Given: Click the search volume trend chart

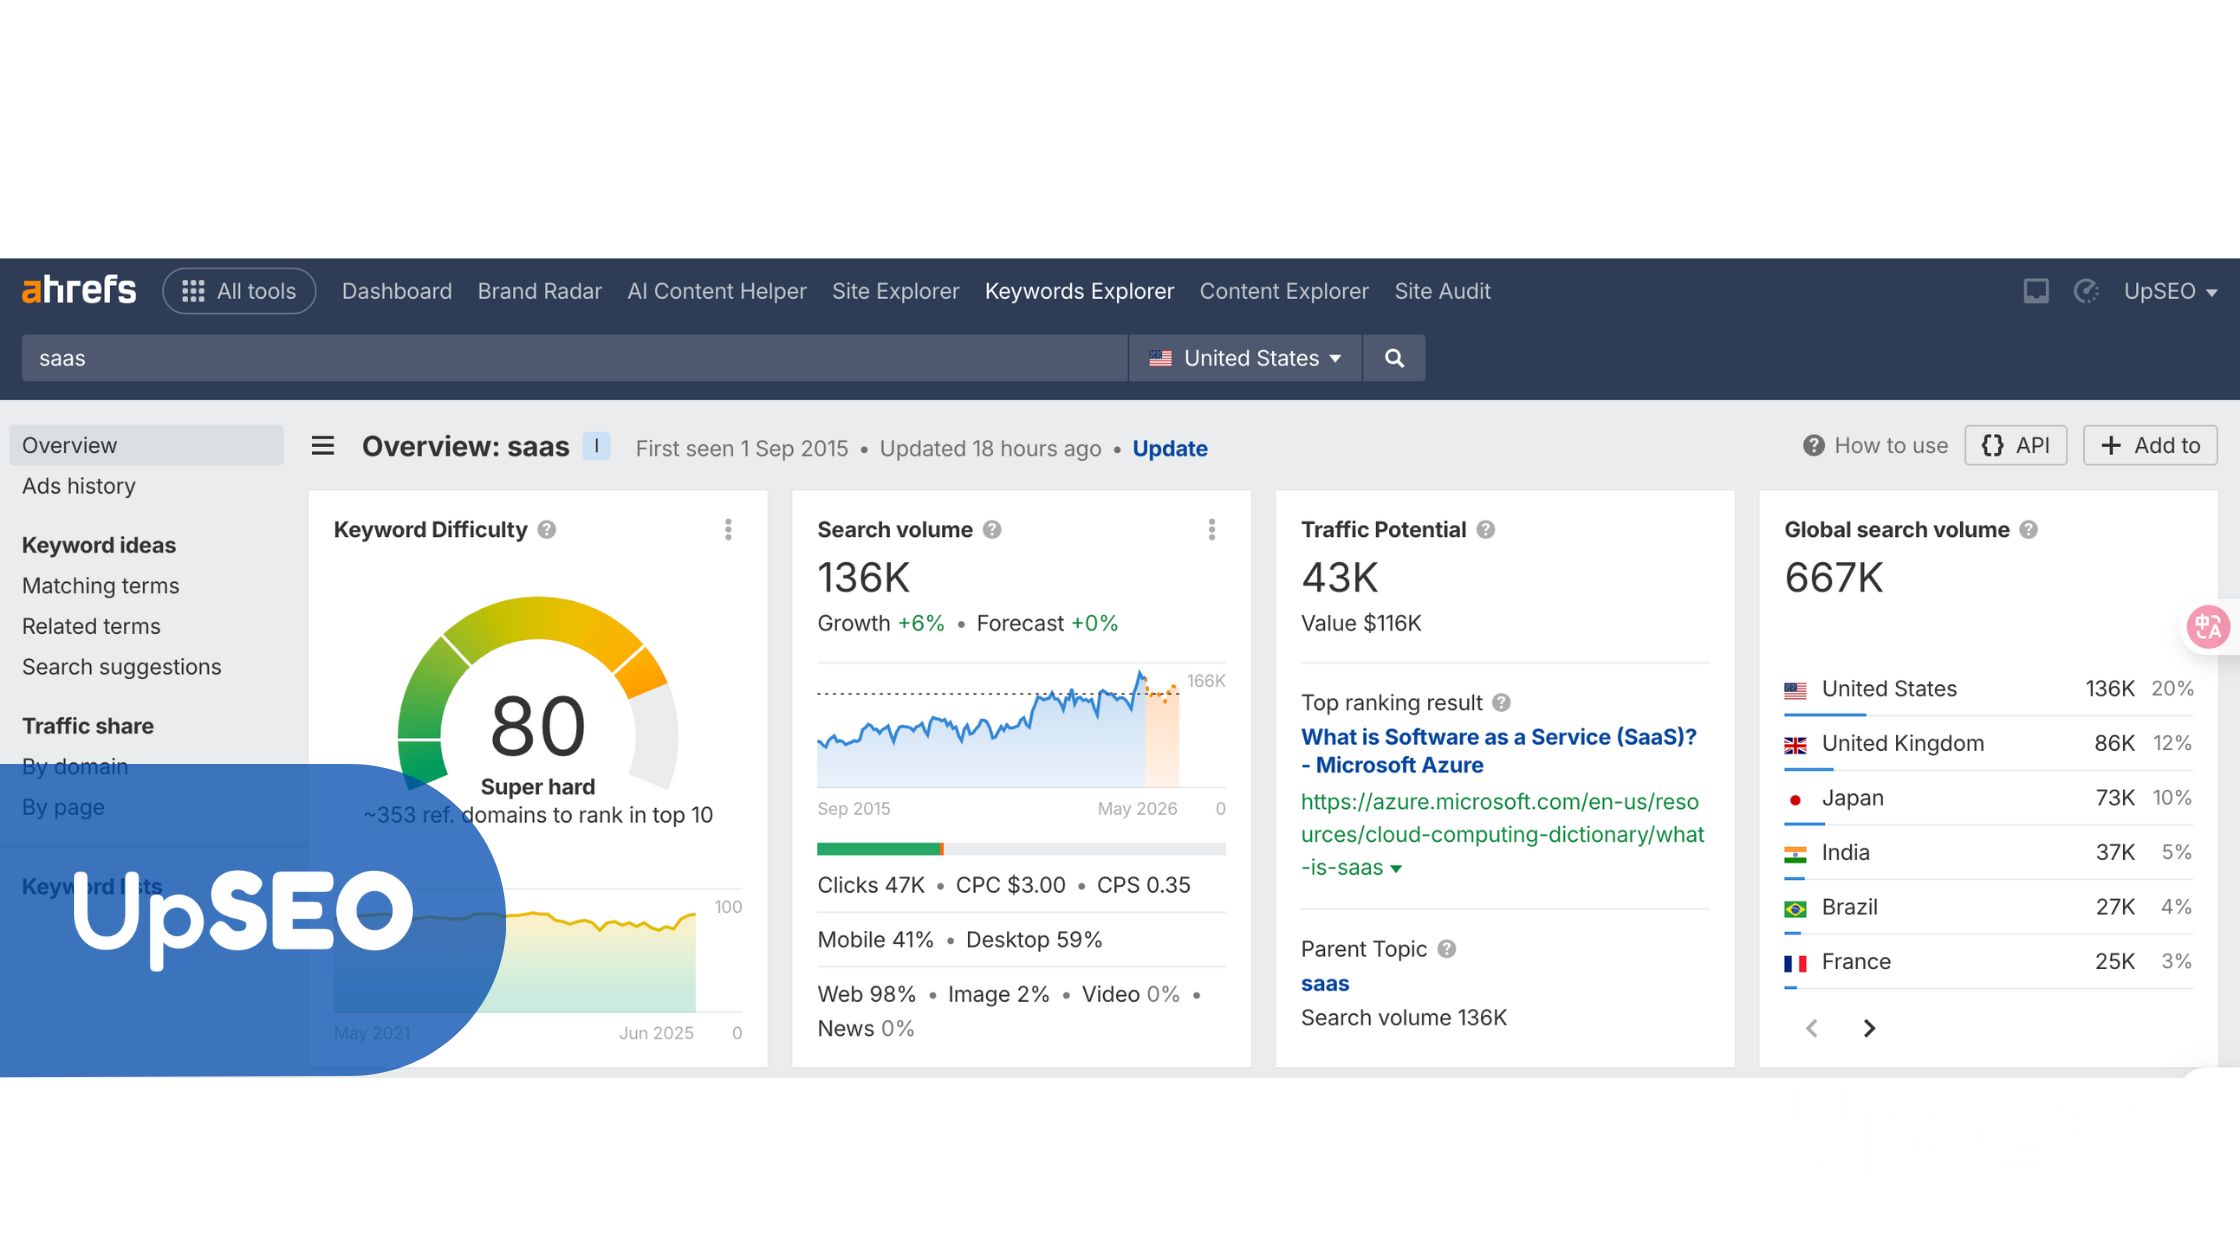Looking at the screenshot, I should click(x=1000, y=730).
